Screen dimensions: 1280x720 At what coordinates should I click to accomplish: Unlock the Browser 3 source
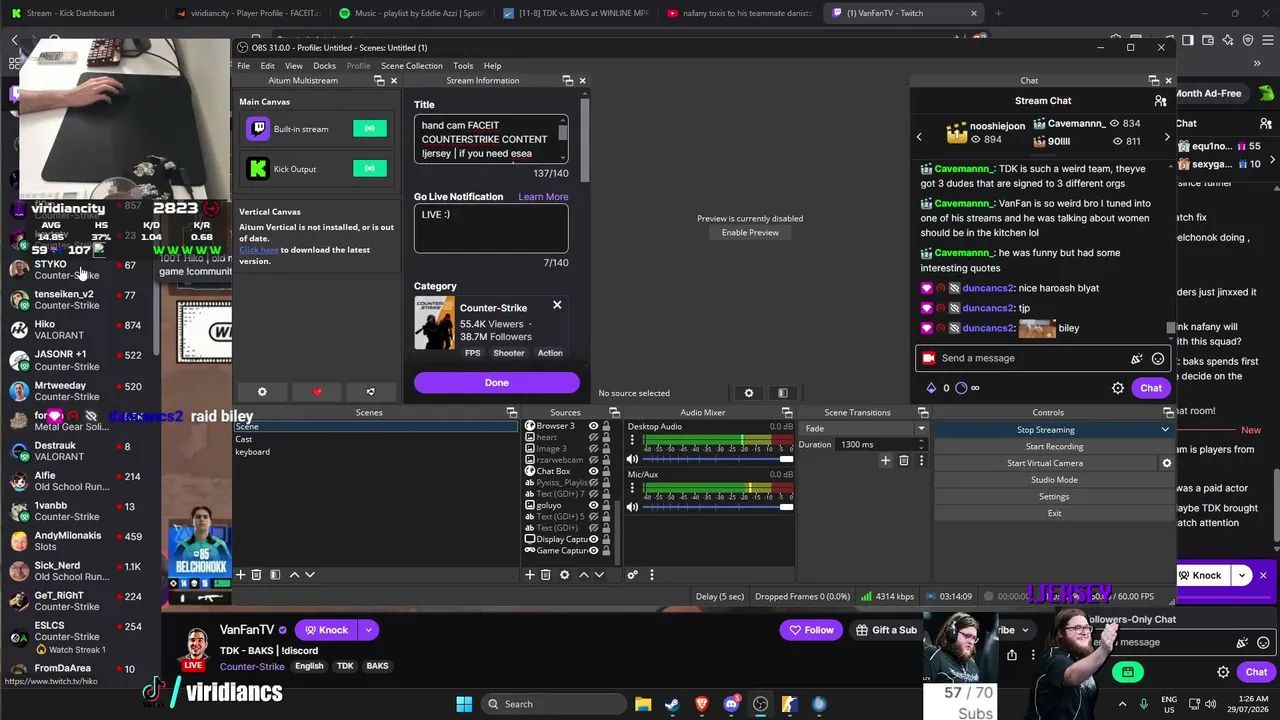point(606,426)
